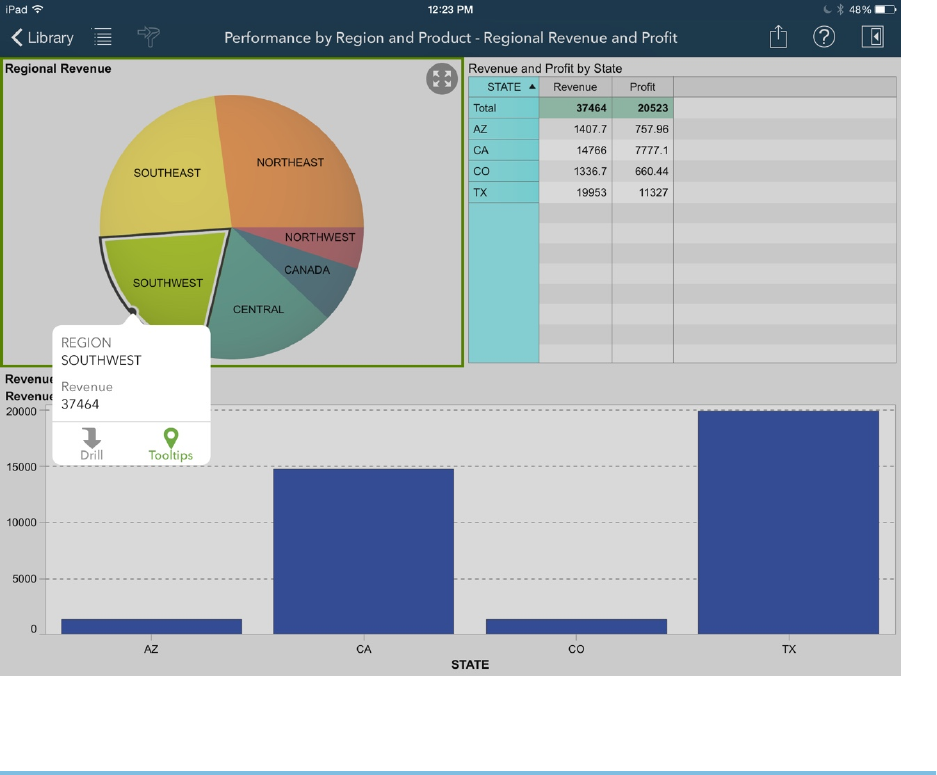The width and height of the screenshot is (937, 775).
Task: Maximize the Regional Revenue pie chart
Action: 441,80
